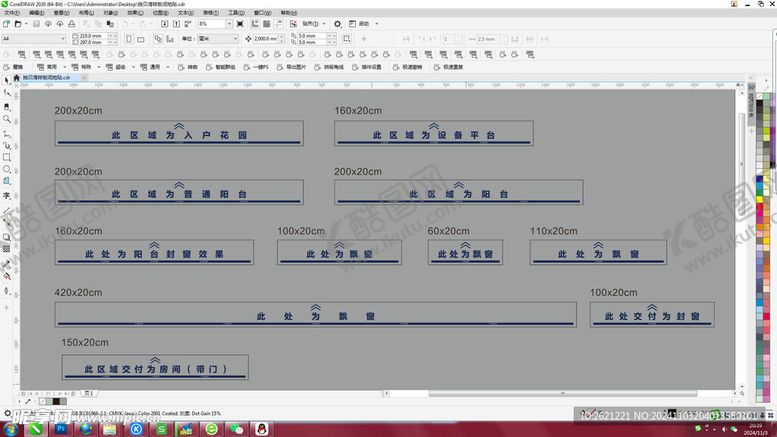The height and width of the screenshot is (437, 777).
Task: Click the 插件设置 plugin button
Action: pos(367,67)
